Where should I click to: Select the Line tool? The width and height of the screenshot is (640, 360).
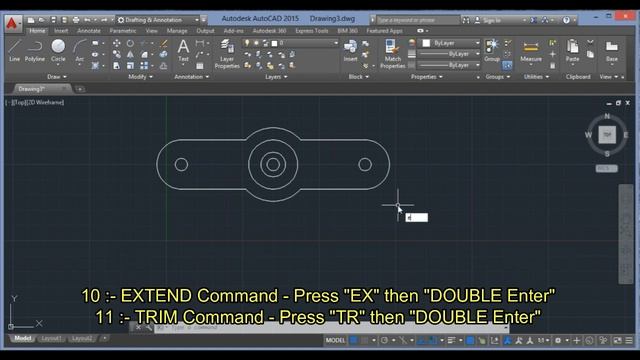[14, 50]
